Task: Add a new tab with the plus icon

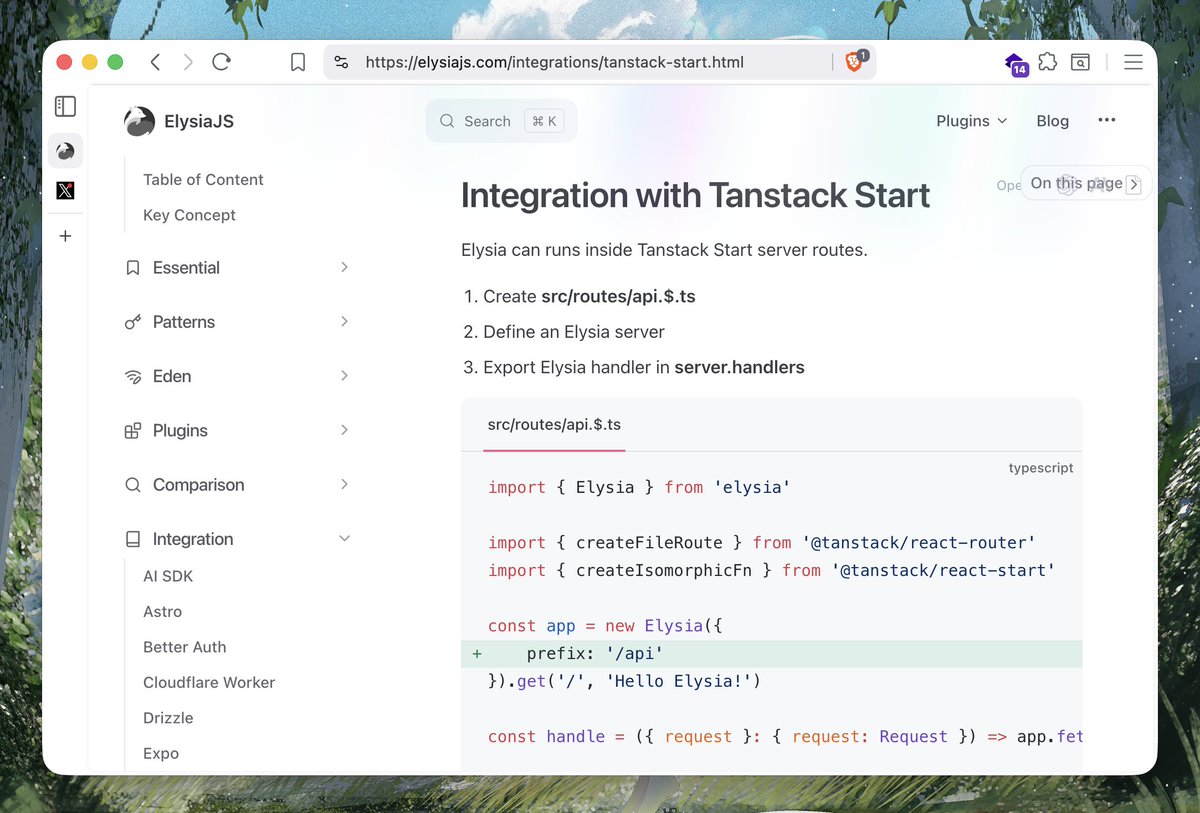Action: click(x=65, y=236)
